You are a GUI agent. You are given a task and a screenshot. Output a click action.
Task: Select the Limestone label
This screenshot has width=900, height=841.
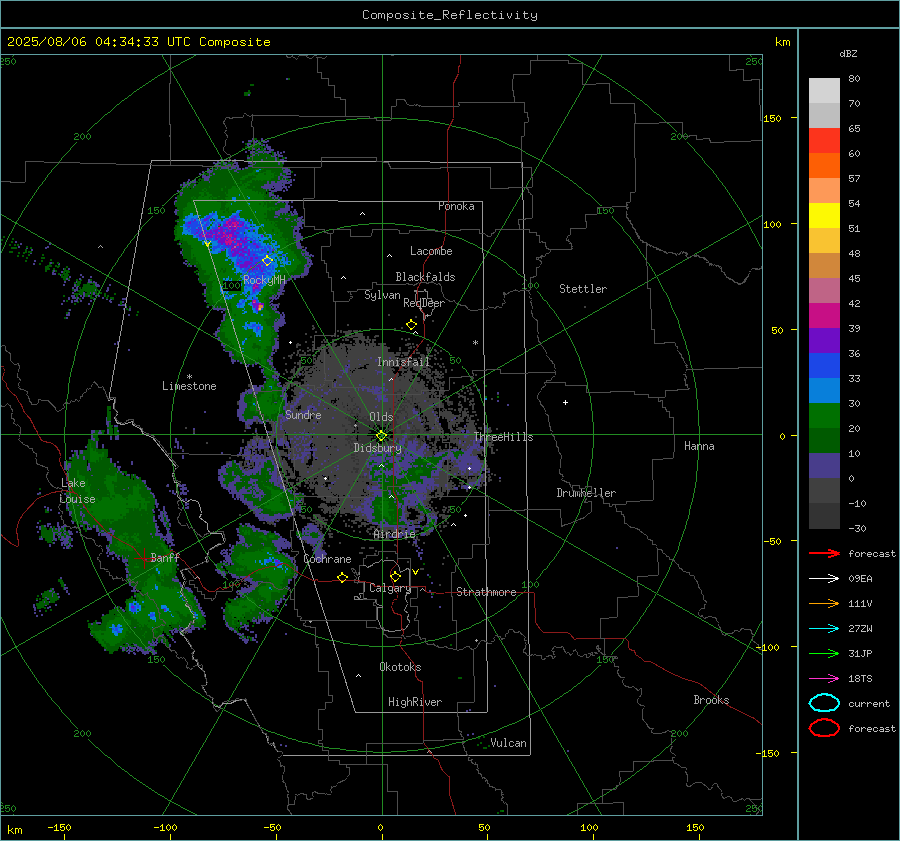(x=189, y=386)
